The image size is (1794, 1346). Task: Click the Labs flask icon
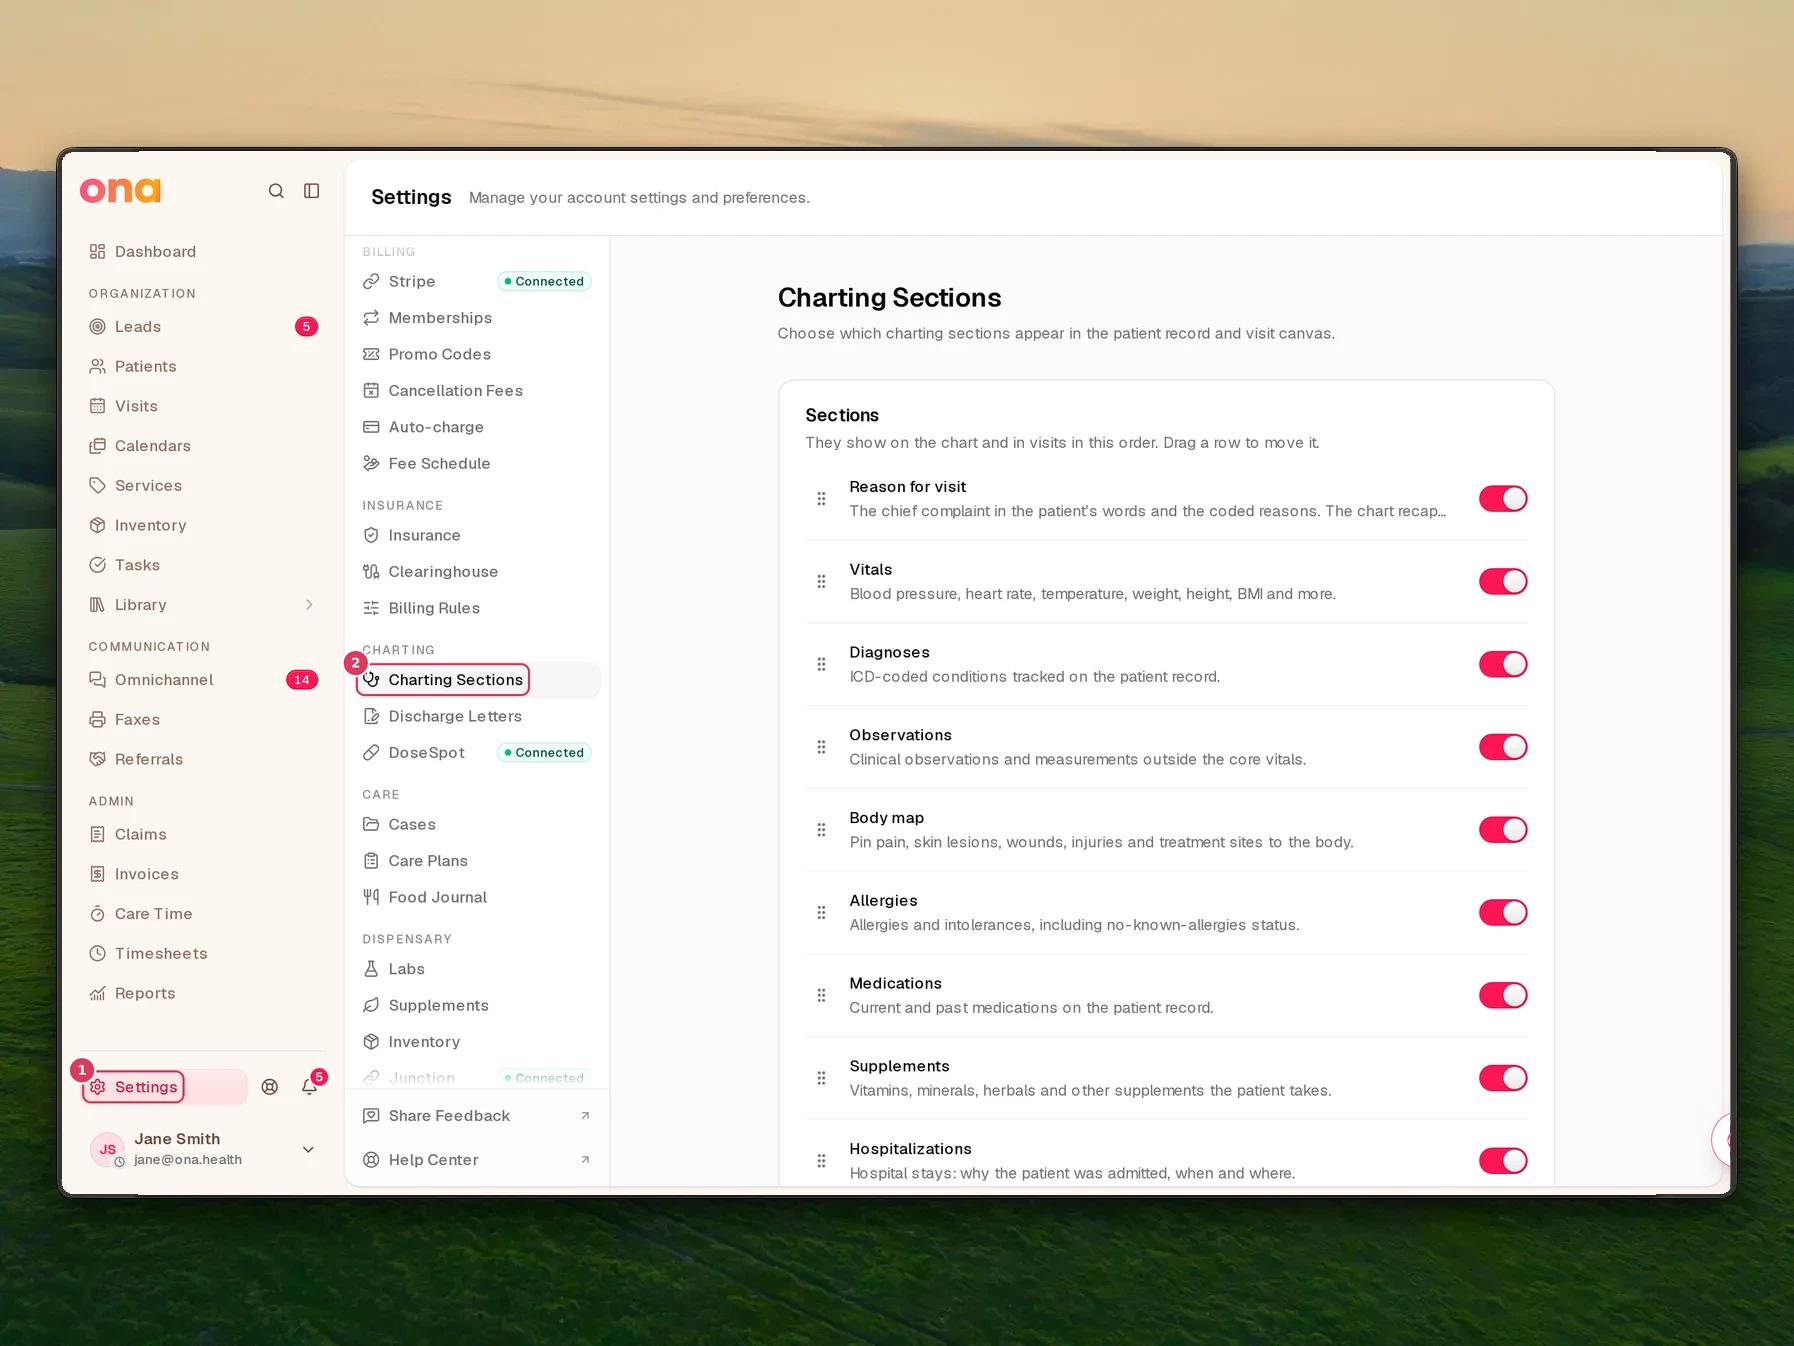pos(371,969)
